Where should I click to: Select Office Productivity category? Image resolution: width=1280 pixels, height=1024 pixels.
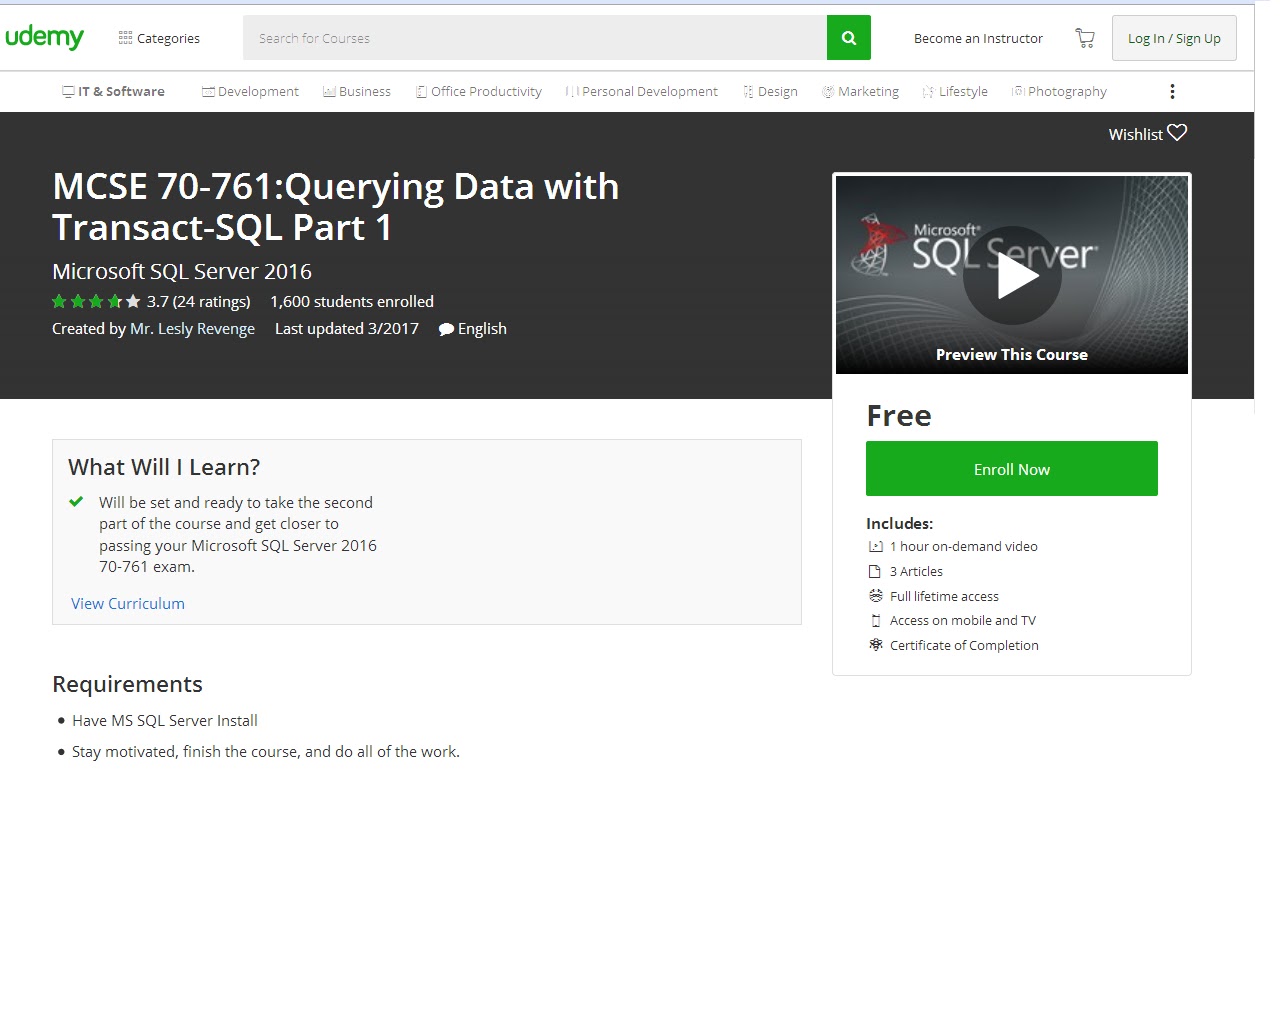pyautogui.click(x=479, y=91)
